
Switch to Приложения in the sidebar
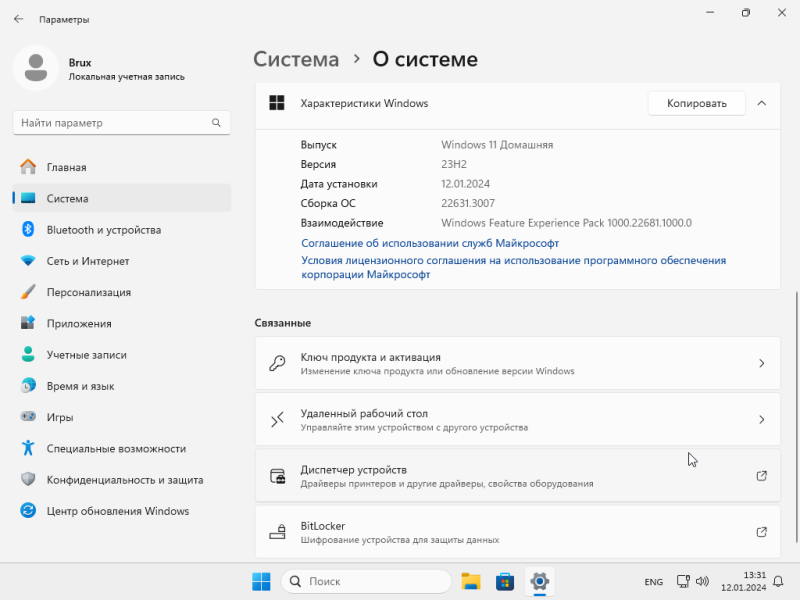point(121,323)
